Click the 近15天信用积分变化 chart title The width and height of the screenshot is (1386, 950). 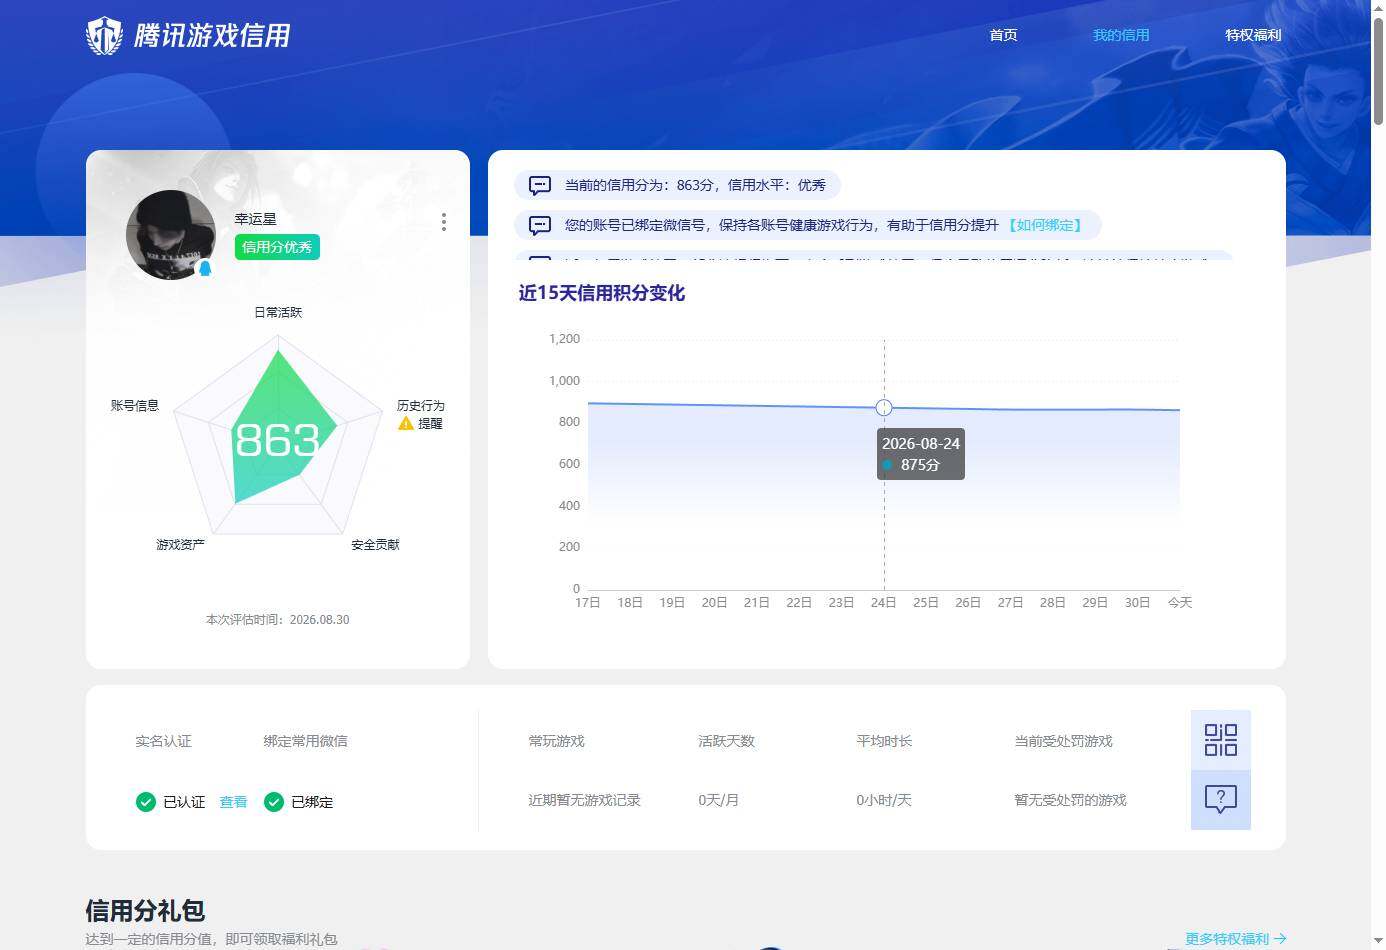(602, 293)
